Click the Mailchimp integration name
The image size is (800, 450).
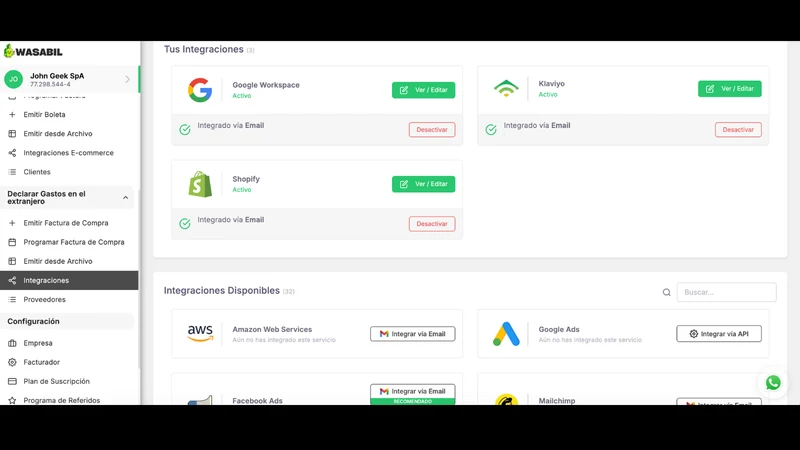[x=557, y=401]
